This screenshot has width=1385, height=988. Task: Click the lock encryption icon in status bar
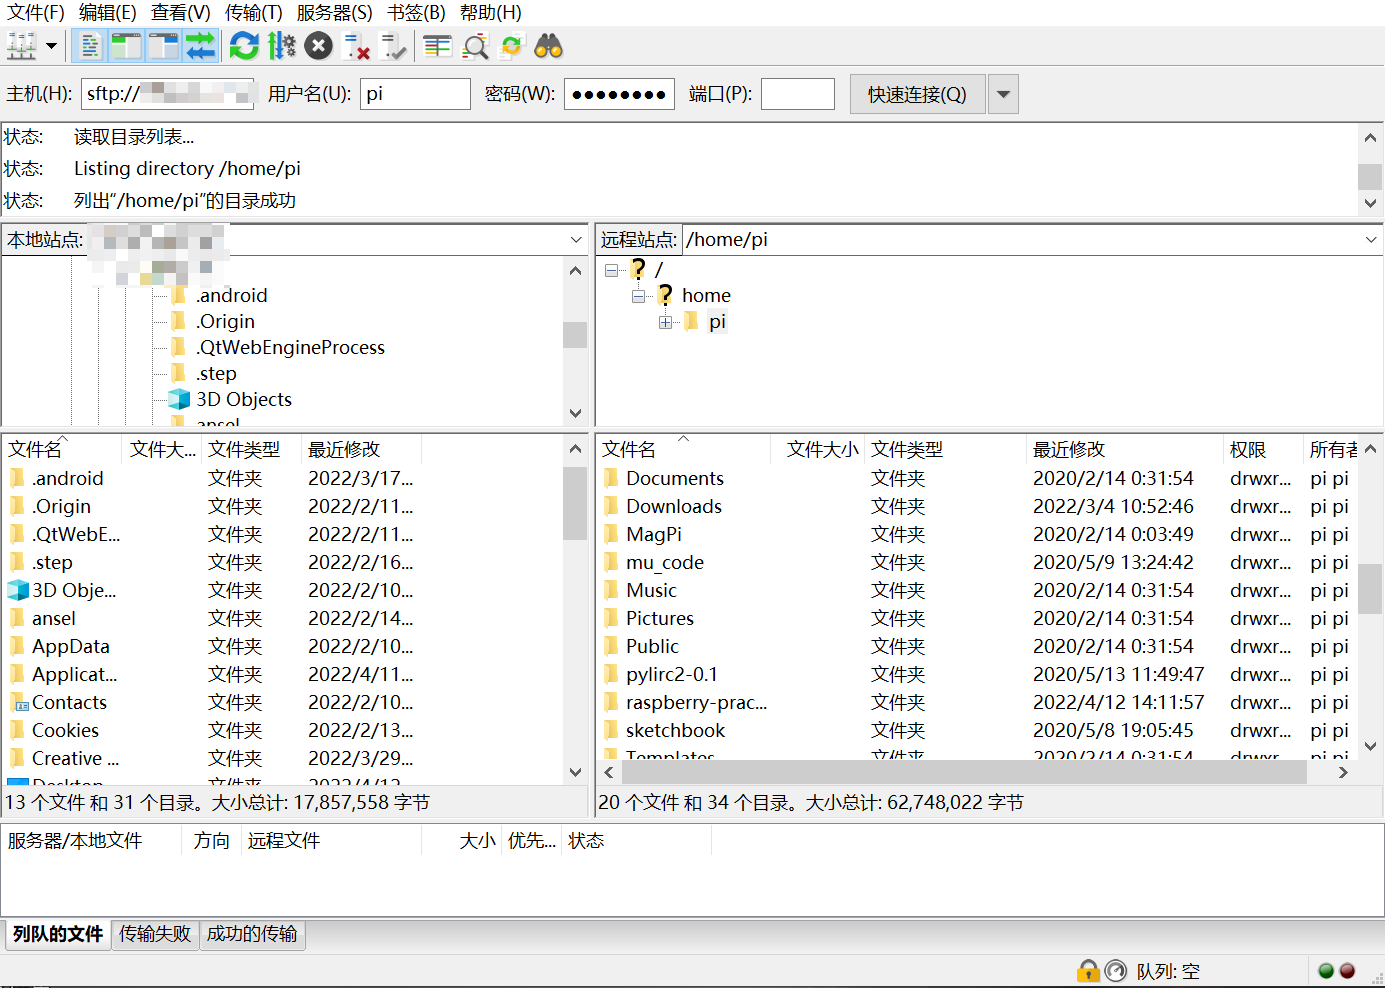click(1088, 970)
